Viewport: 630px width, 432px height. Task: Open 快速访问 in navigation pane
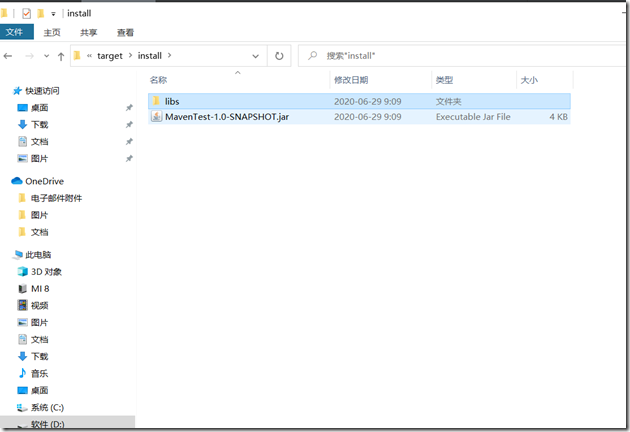point(42,91)
